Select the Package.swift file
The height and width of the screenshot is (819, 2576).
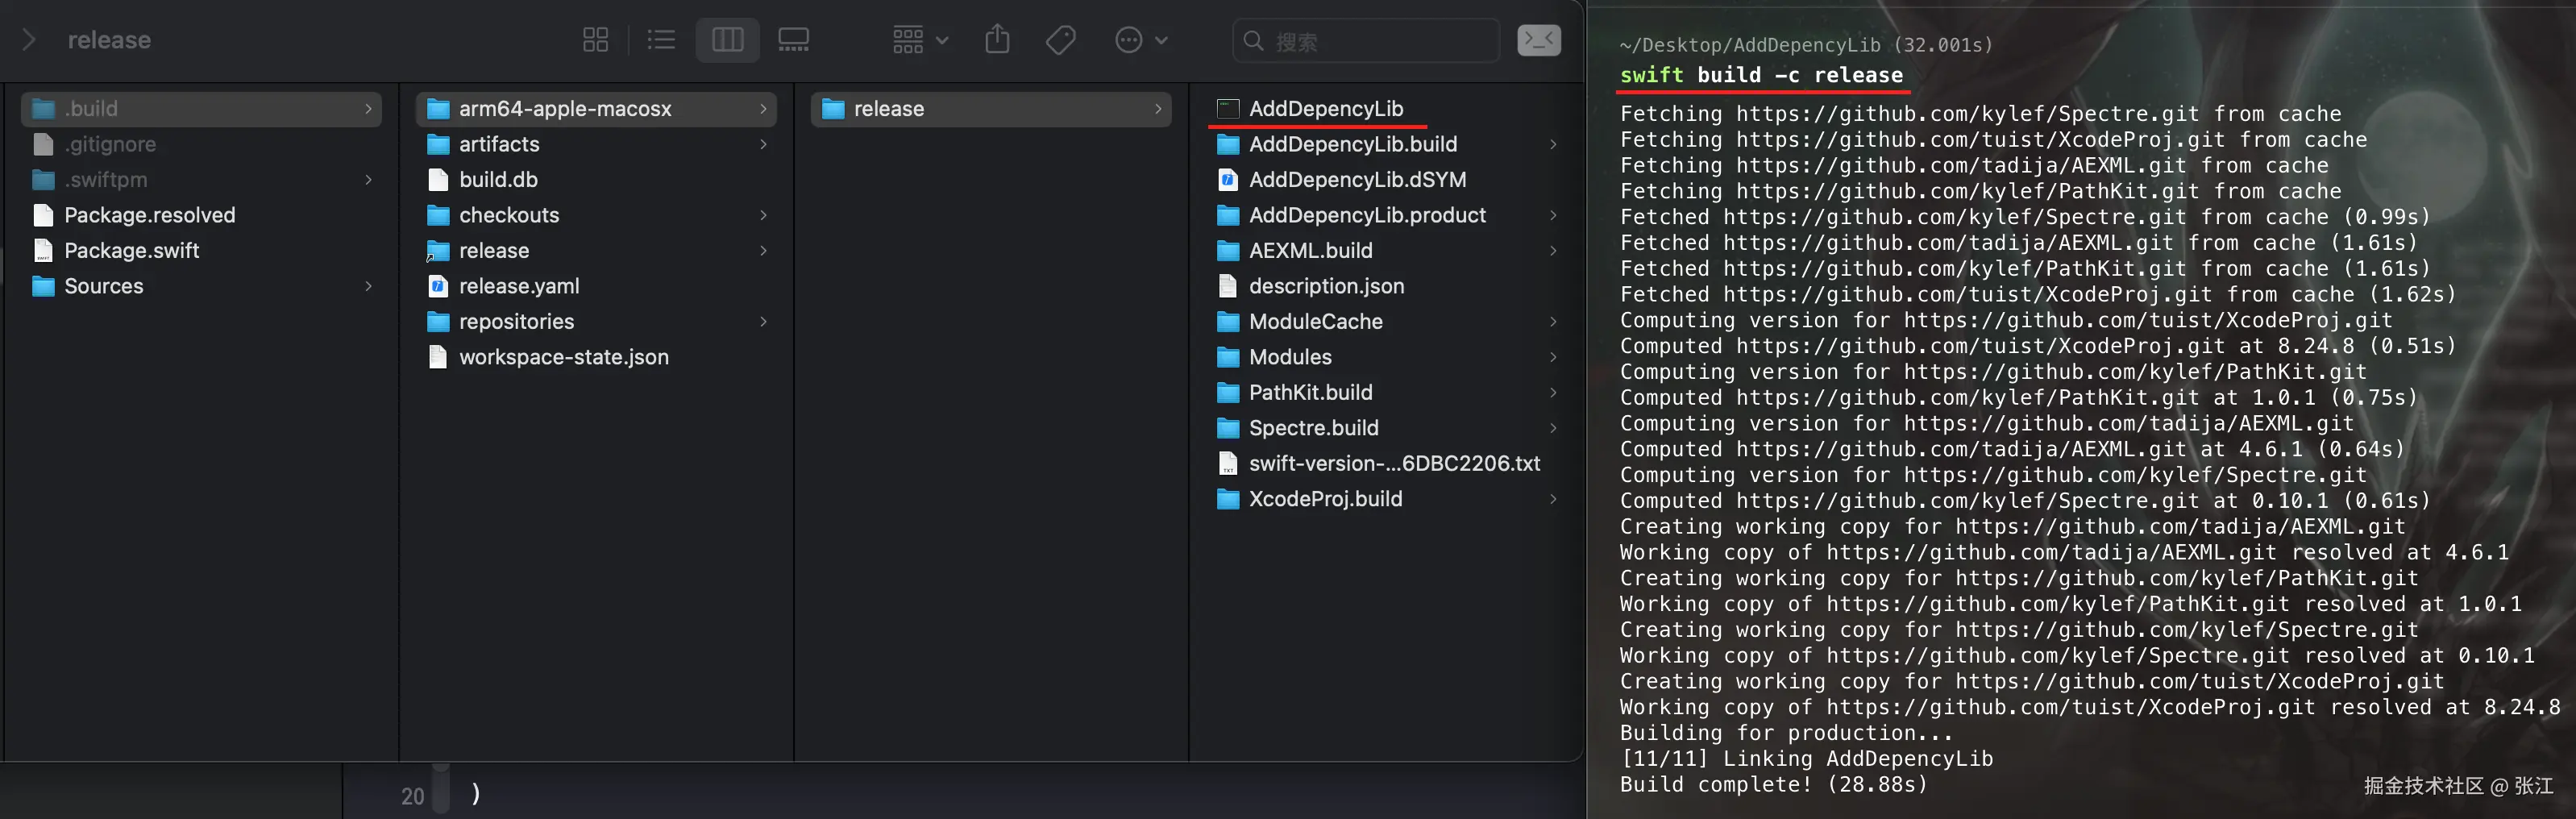coord(131,250)
